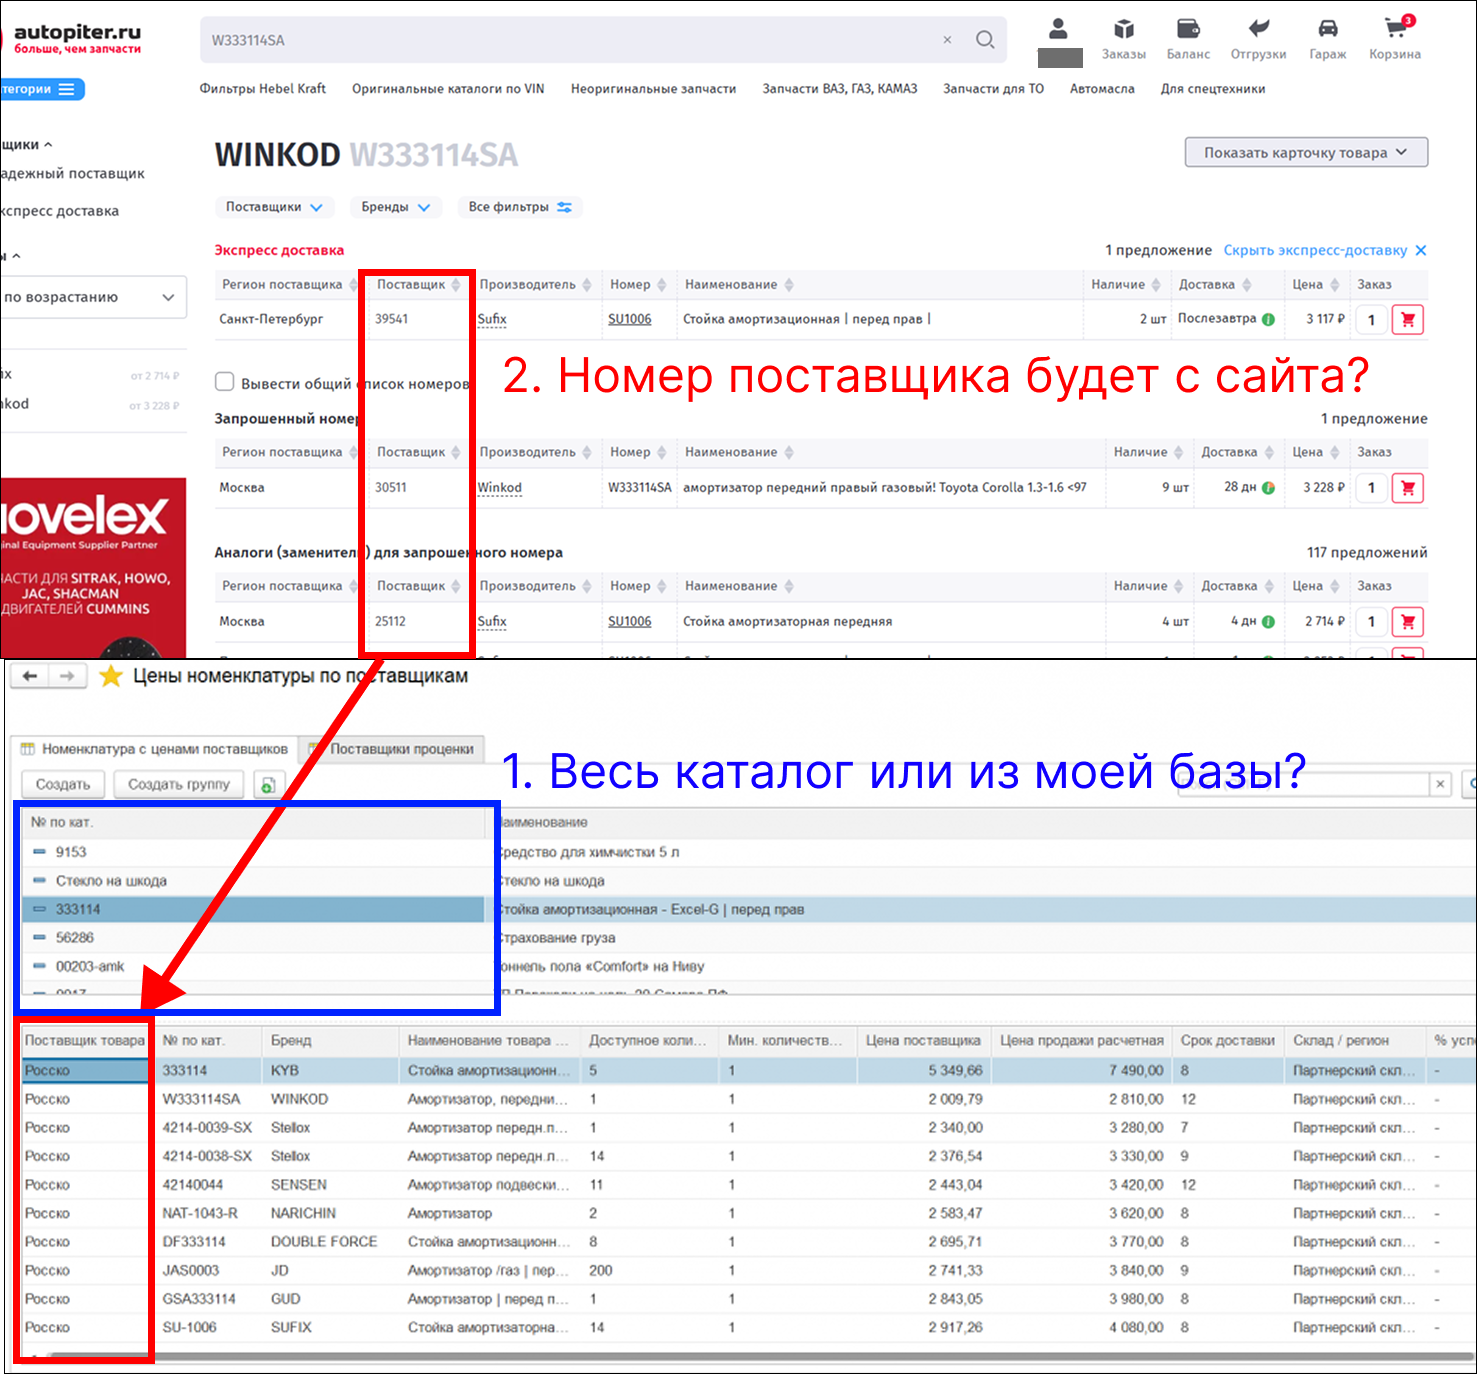Viewport: 1477px width, 1374px height.
Task: Open Заказы orders page
Action: (x=1124, y=40)
